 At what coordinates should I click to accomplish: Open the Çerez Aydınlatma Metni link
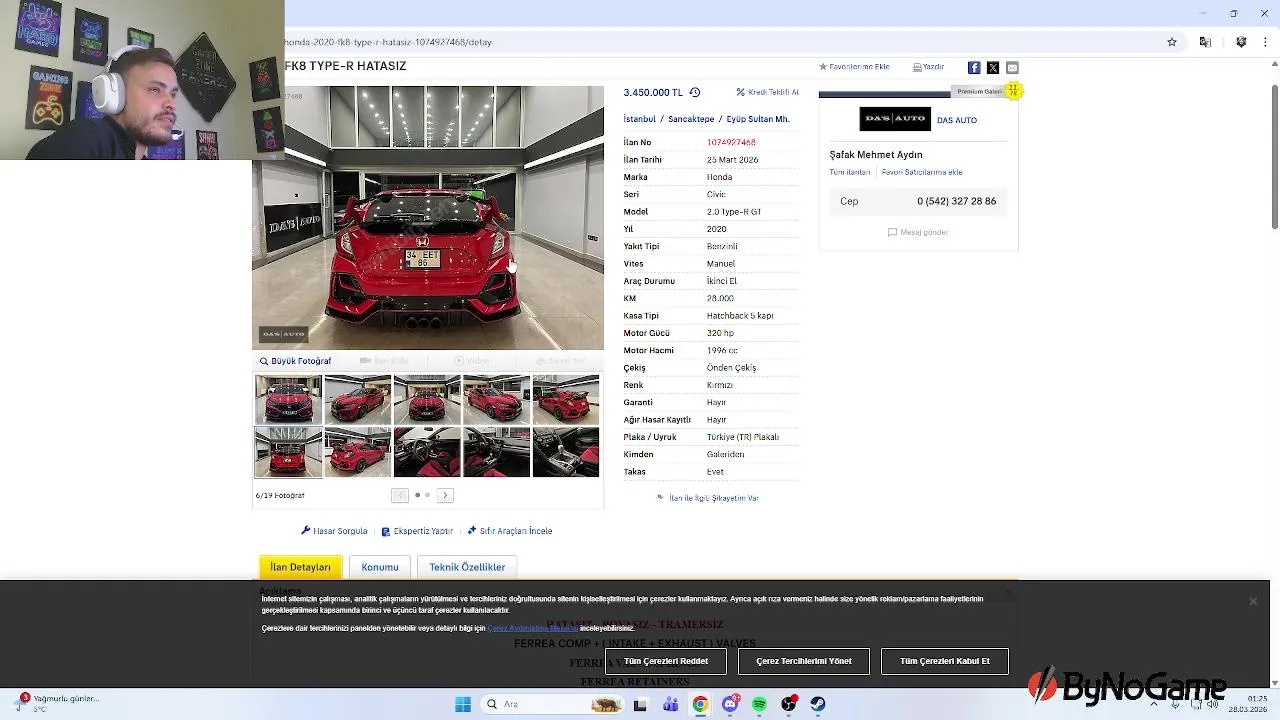point(533,628)
